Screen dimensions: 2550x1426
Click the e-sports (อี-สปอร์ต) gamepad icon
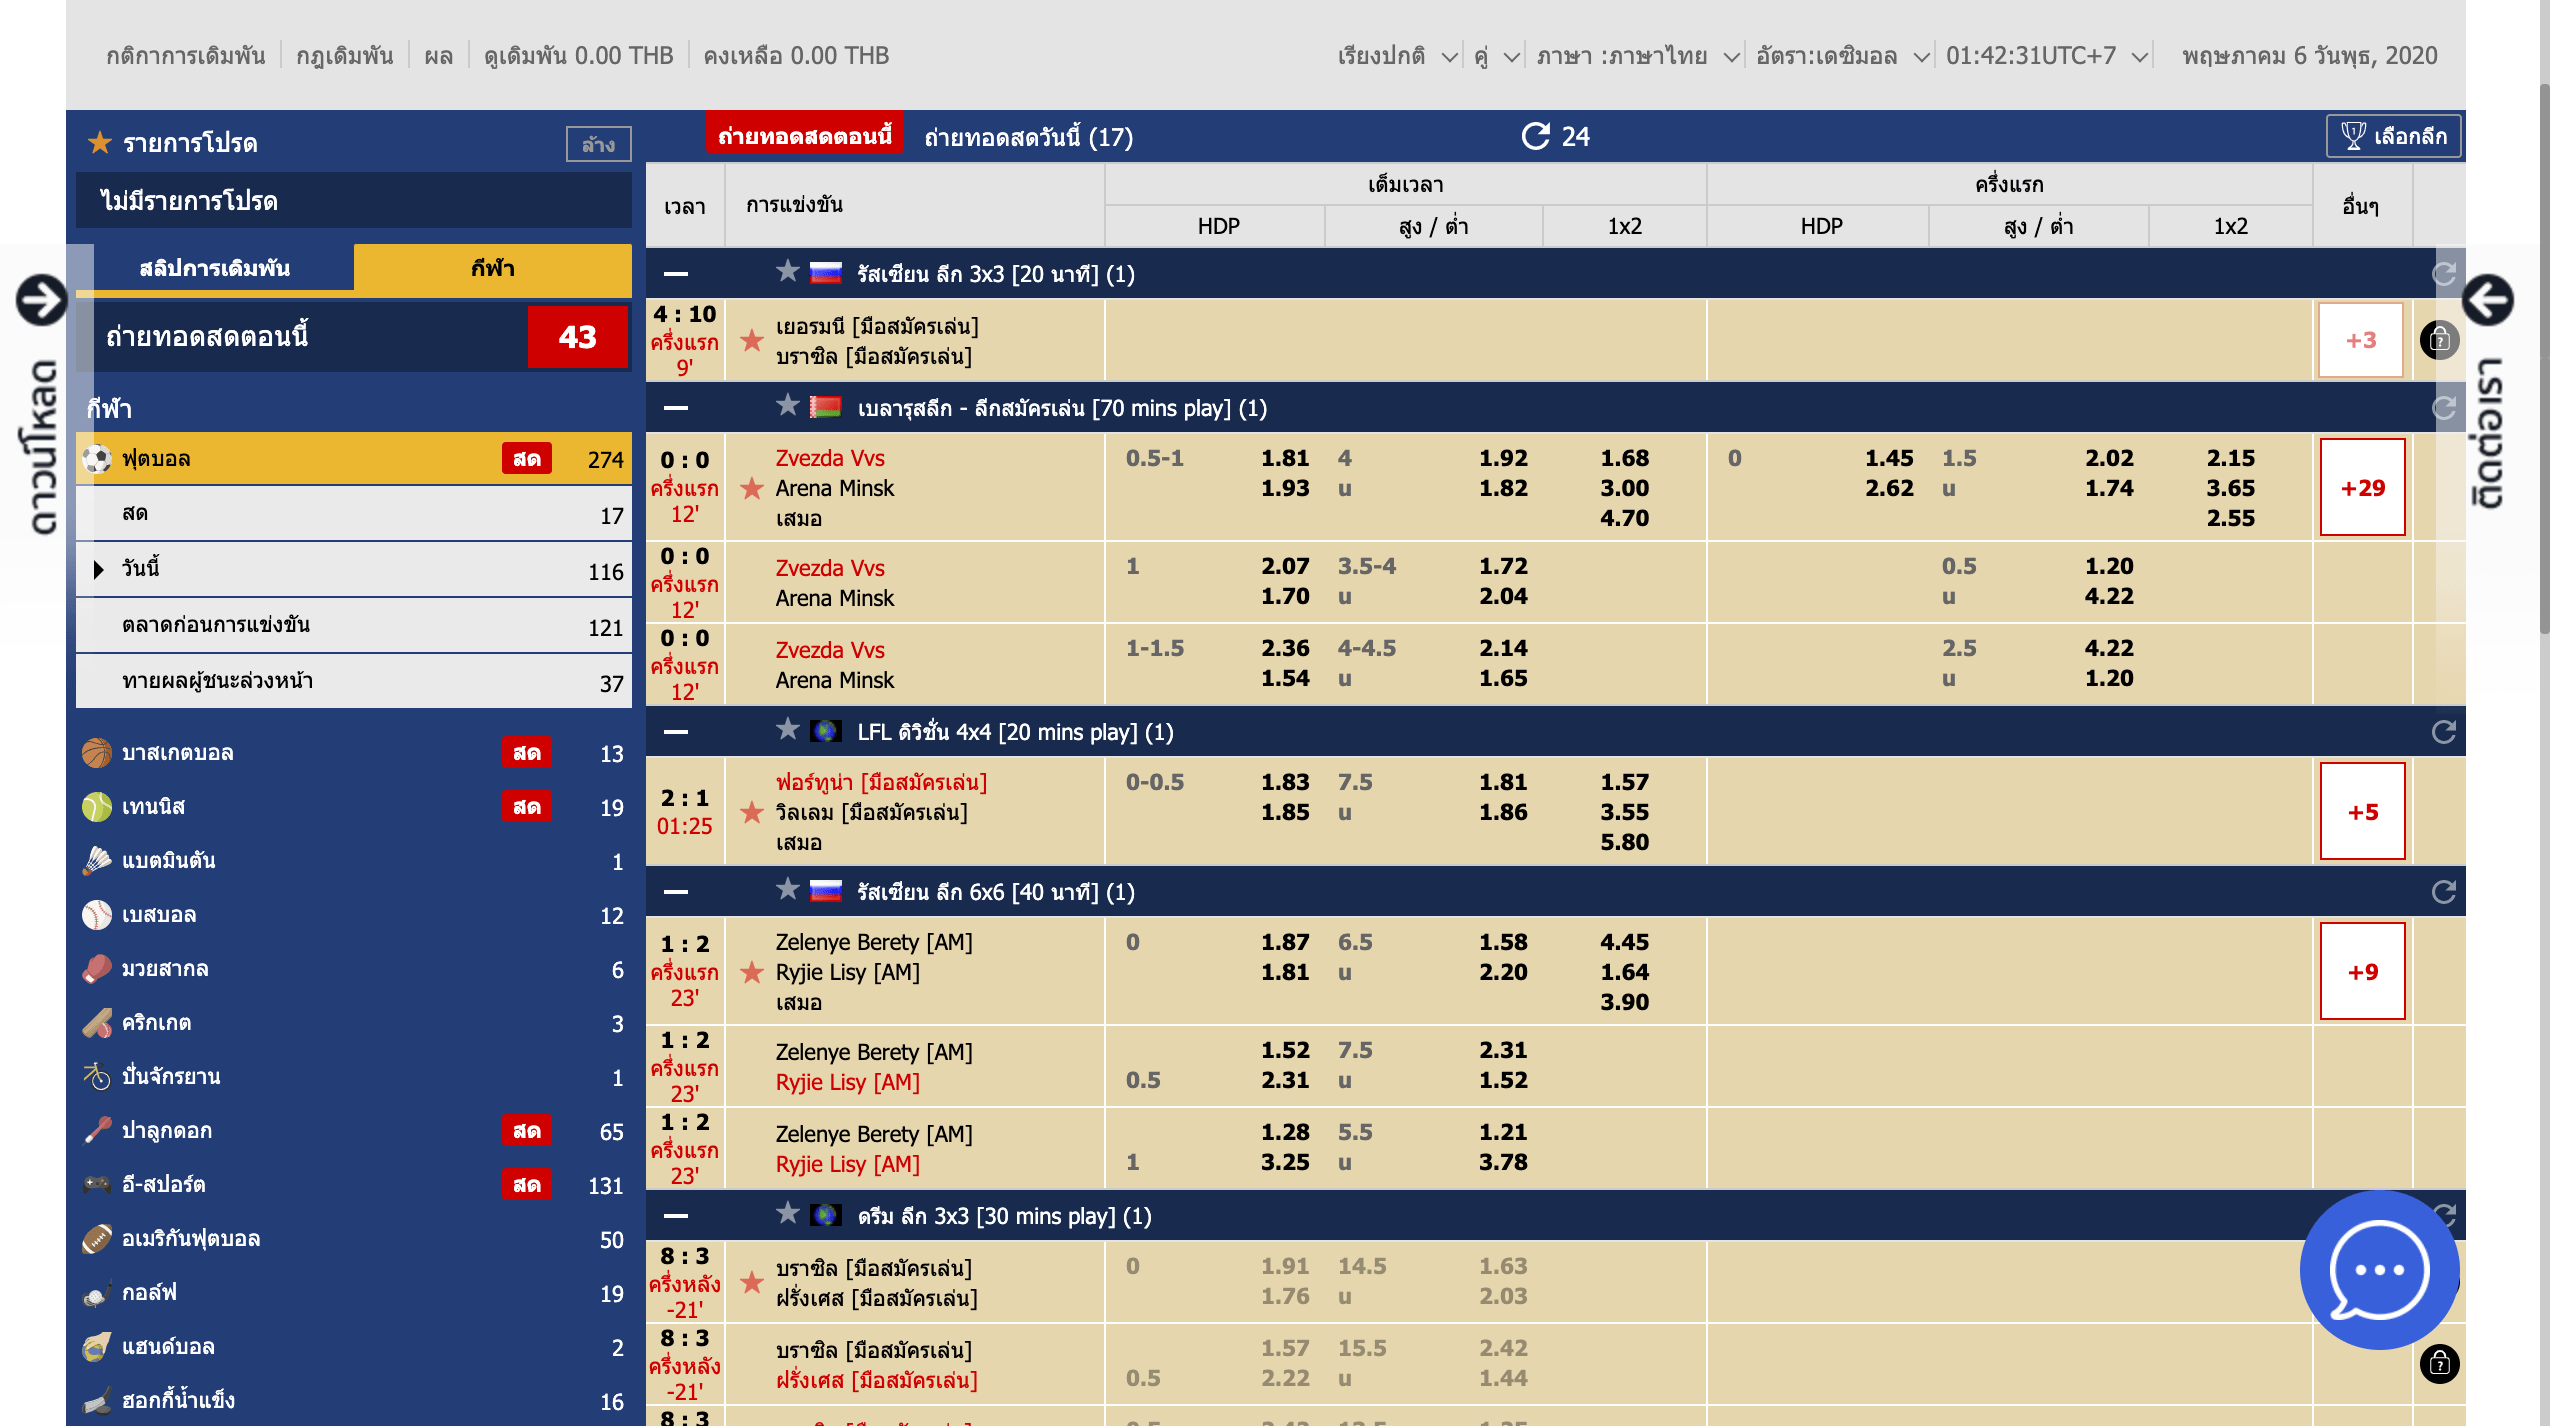pos(97,1185)
